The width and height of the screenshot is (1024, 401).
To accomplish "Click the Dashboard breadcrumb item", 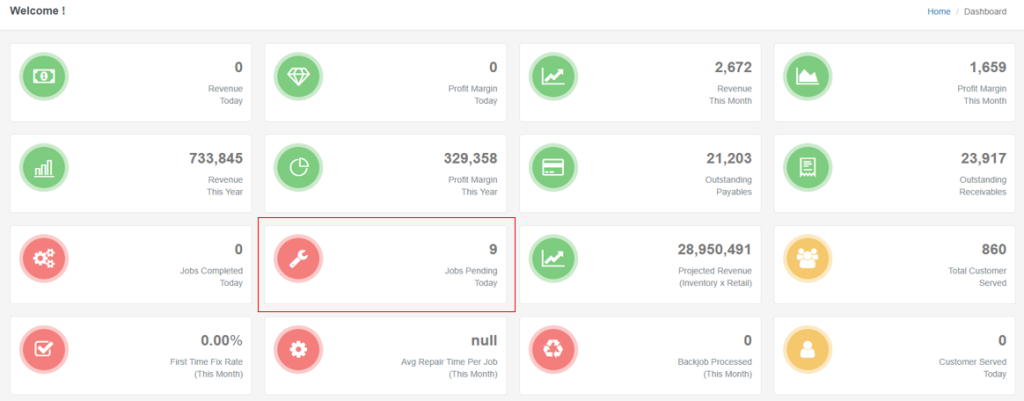I will click(985, 12).
